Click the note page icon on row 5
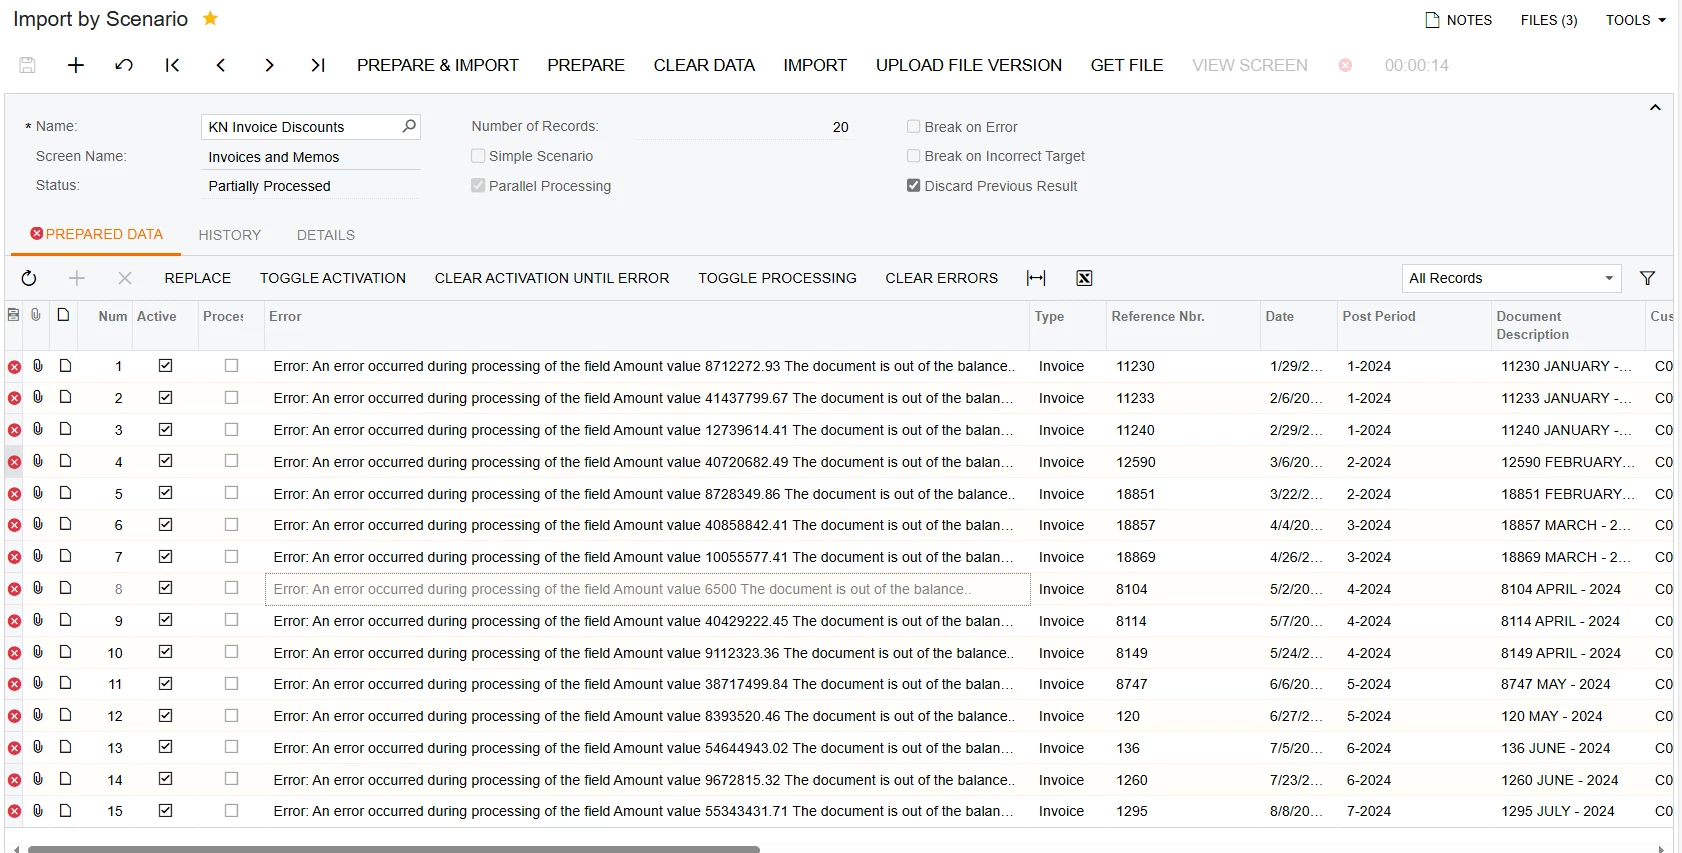The width and height of the screenshot is (1682, 853). [65, 493]
